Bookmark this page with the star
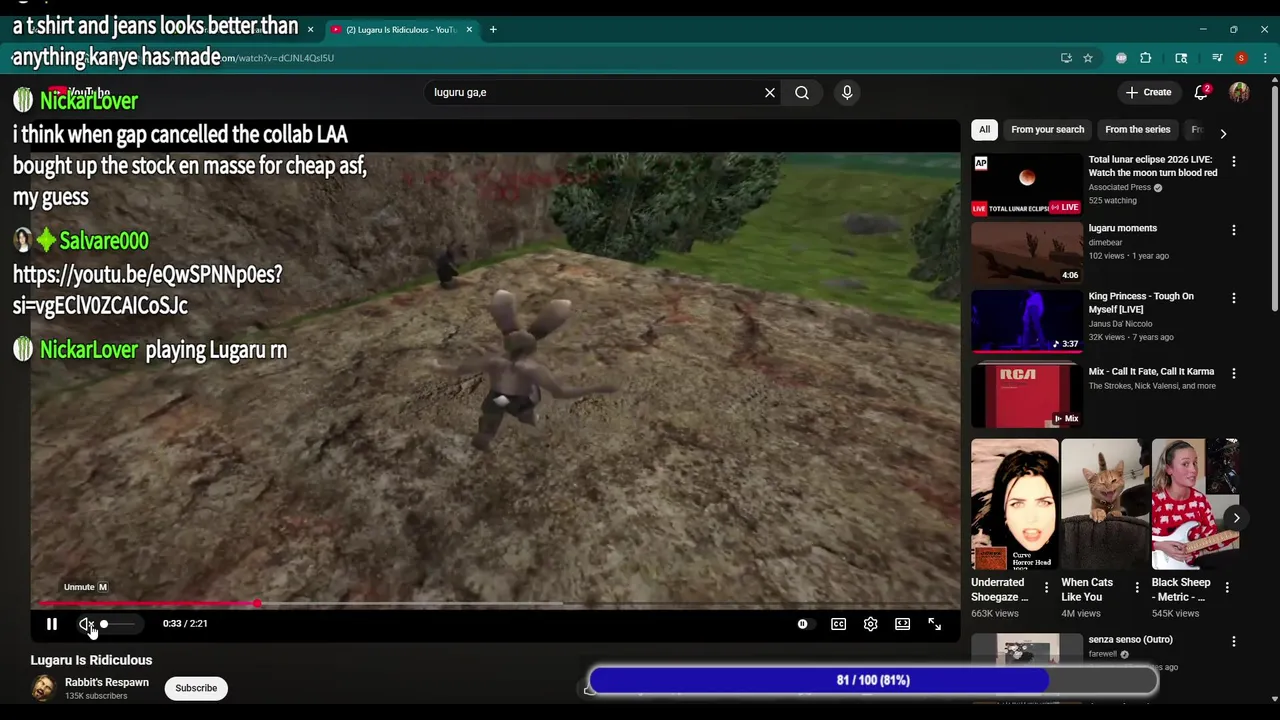The height and width of the screenshot is (720, 1280). tap(1088, 58)
